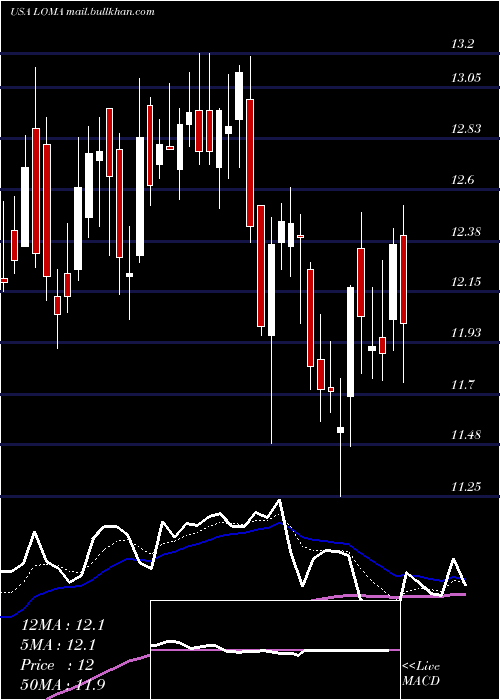Select the 11.7 price axis label
The height and width of the screenshot is (700, 500).
(x=462, y=384)
